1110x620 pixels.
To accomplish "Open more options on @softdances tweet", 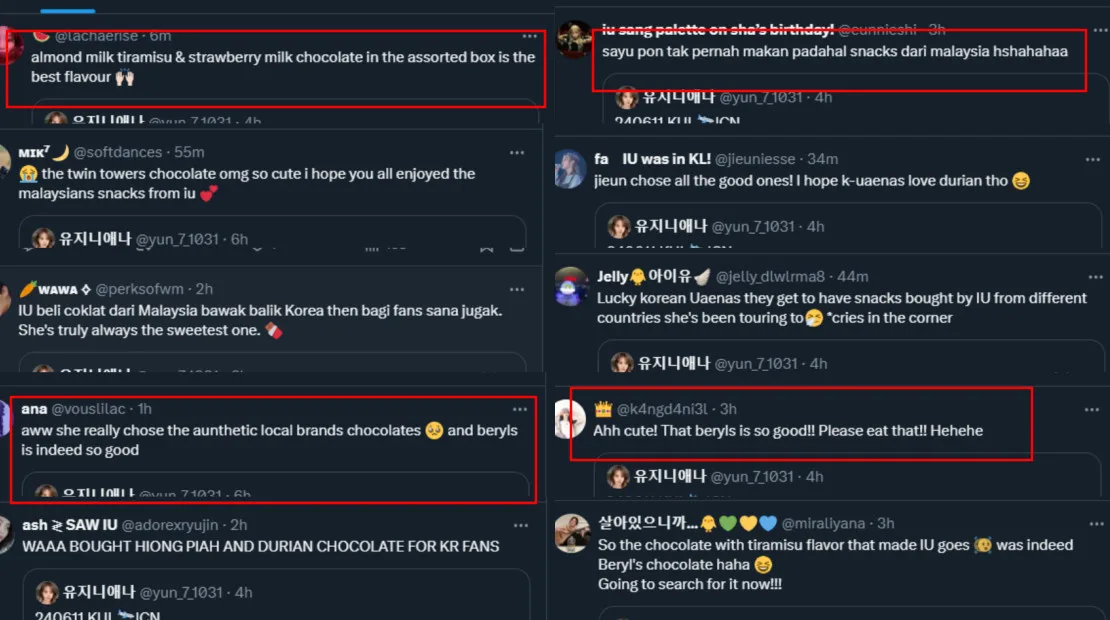I will pos(517,152).
